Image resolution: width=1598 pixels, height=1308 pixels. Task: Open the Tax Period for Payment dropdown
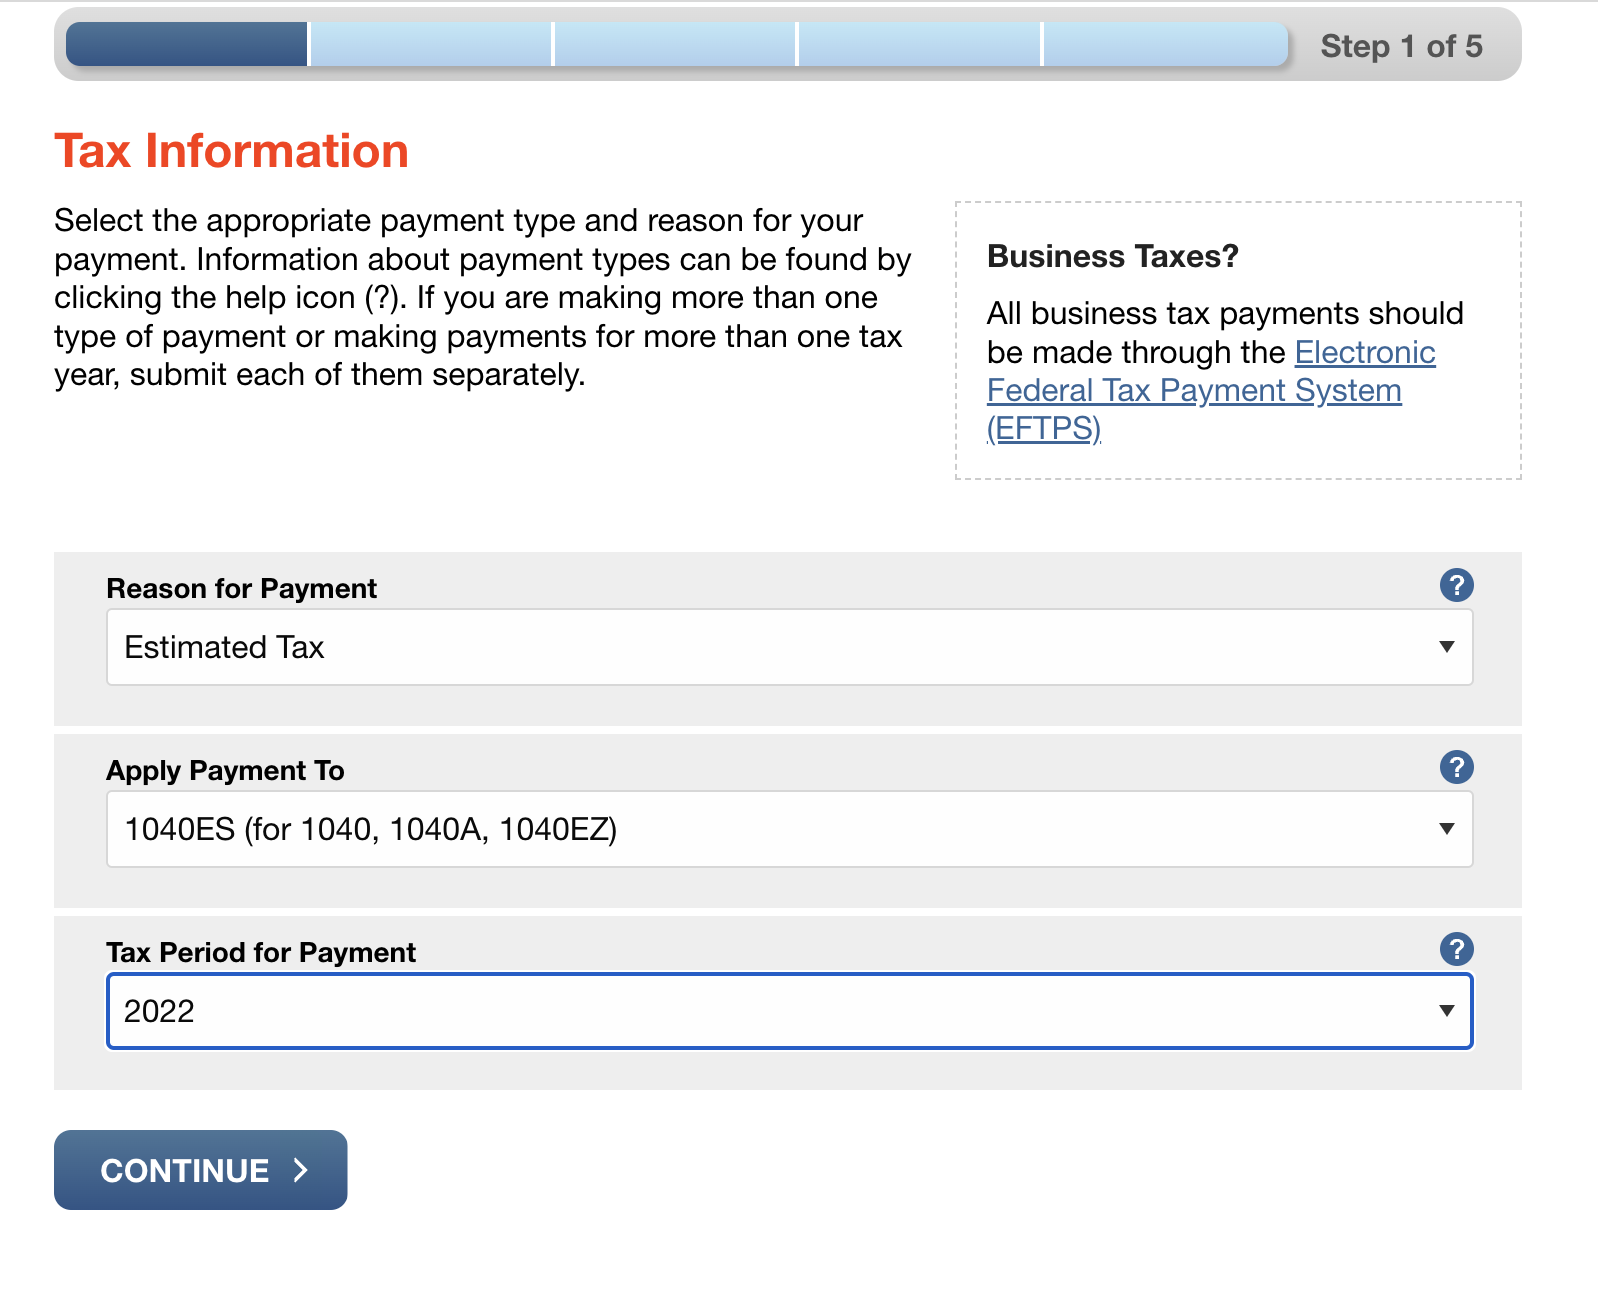[x=788, y=1011]
